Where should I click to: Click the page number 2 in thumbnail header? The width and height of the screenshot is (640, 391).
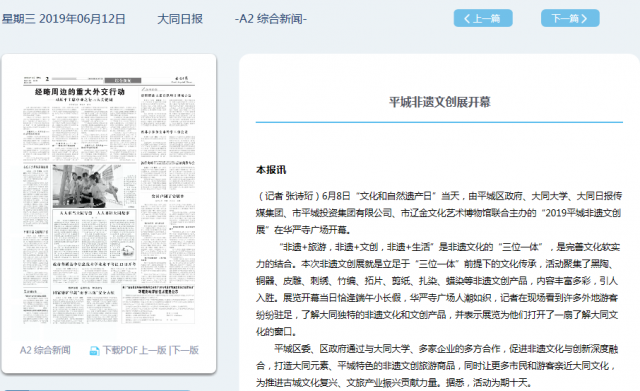tap(47, 79)
